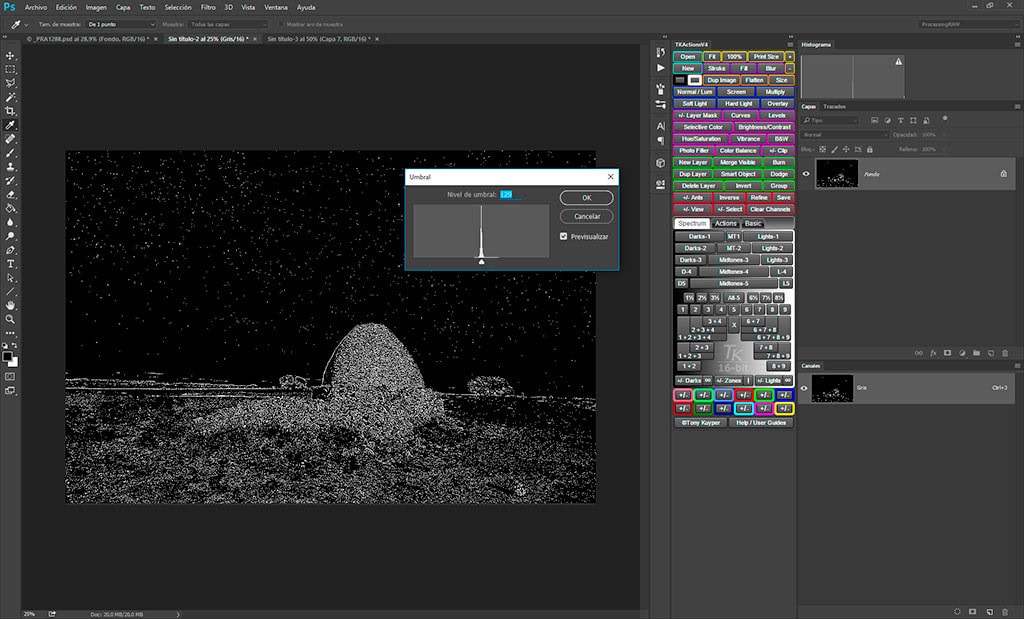Select the Magic Wand tool

tap(10, 97)
